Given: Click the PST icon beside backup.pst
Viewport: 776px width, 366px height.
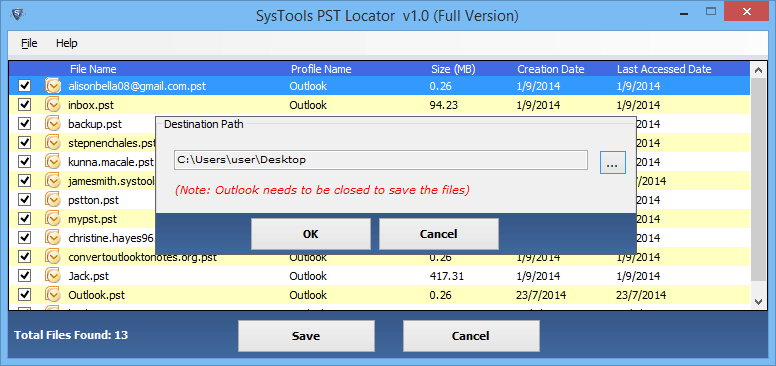Looking at the screenshot, I should coord(52,124).
